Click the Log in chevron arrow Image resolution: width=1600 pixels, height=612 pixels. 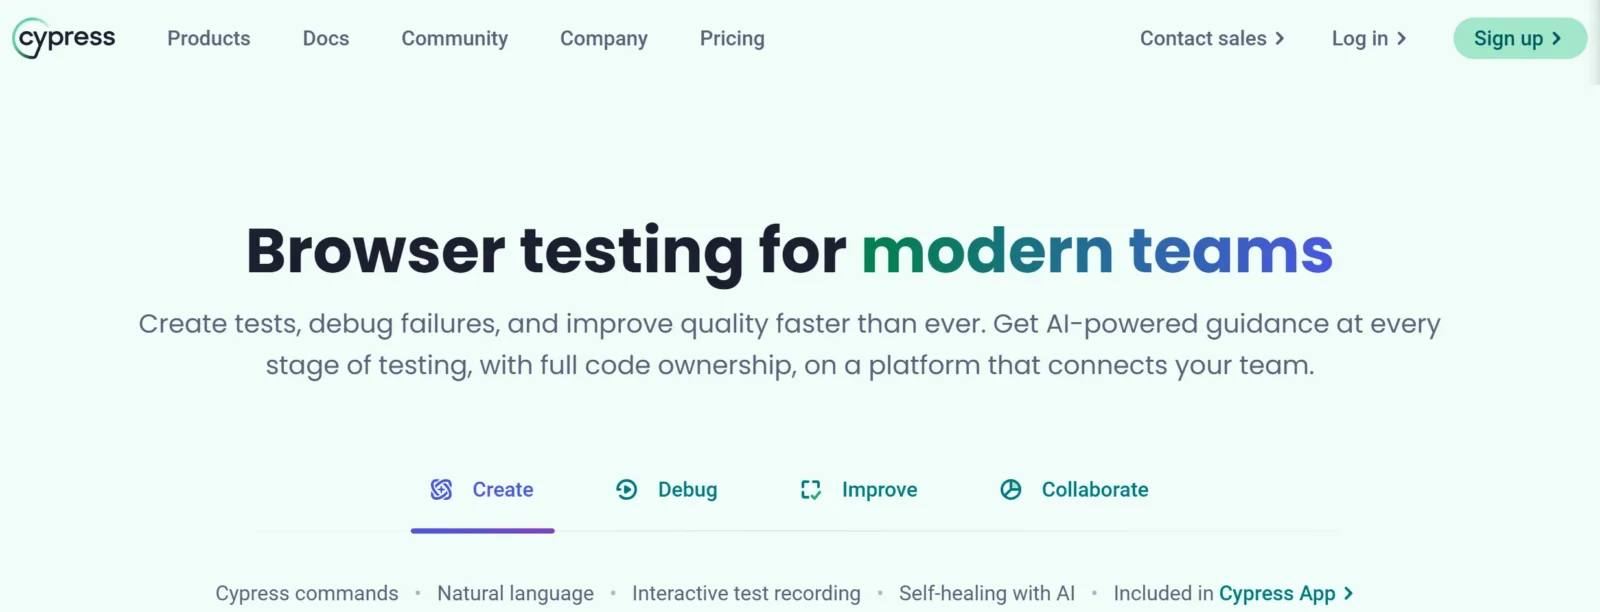pos(1401,38)
